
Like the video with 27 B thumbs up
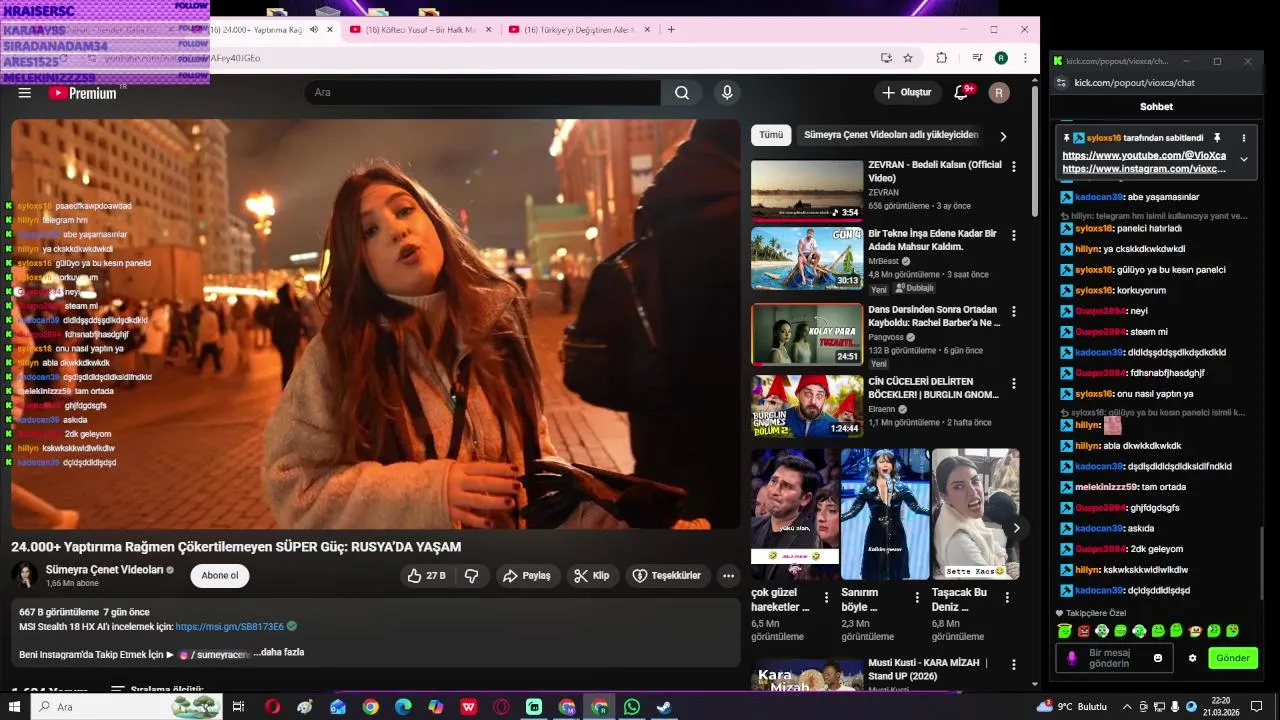coord(426,576)
